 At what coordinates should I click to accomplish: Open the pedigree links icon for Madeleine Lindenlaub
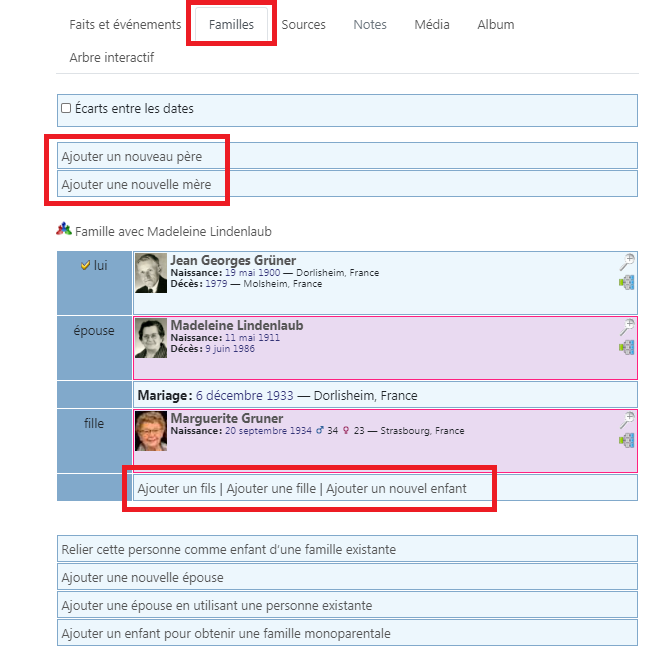pos(627,347)
